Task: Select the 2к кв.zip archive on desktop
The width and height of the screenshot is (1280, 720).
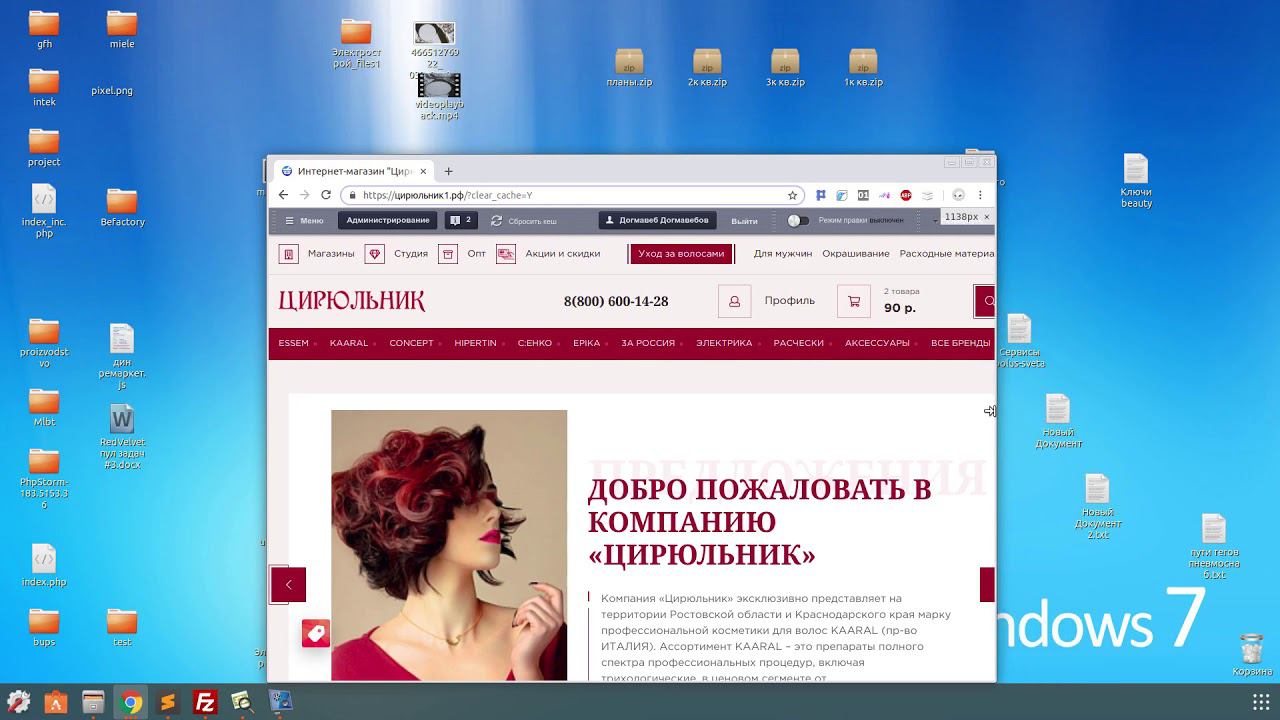Action: (x=707, y=68)
